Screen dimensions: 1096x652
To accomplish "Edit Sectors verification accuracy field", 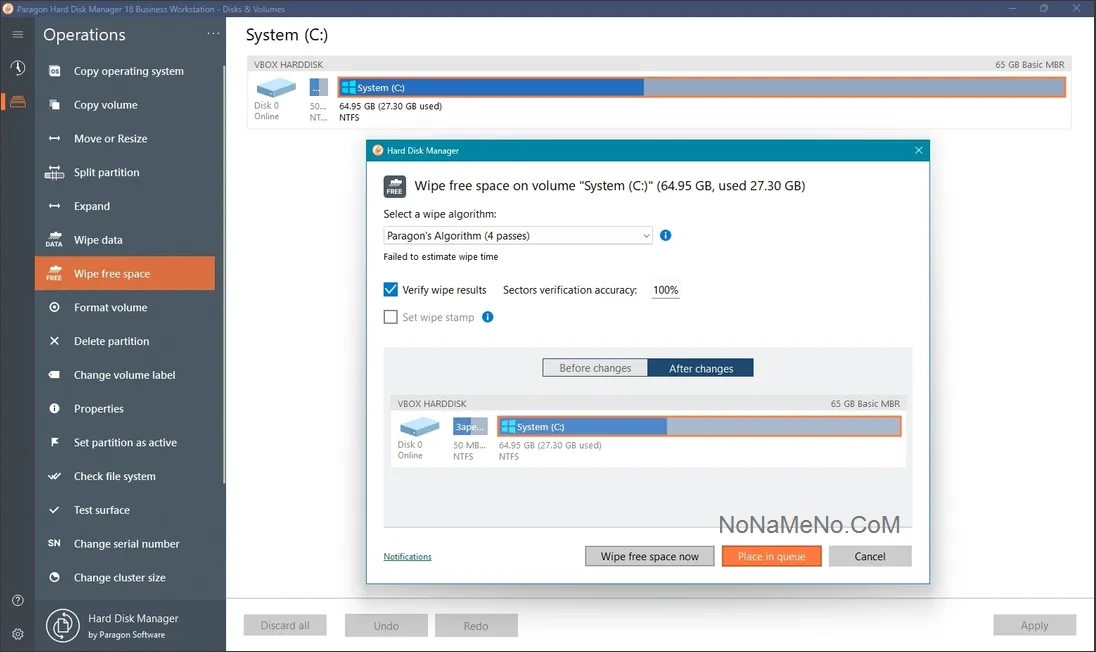I will pos(665,290).
